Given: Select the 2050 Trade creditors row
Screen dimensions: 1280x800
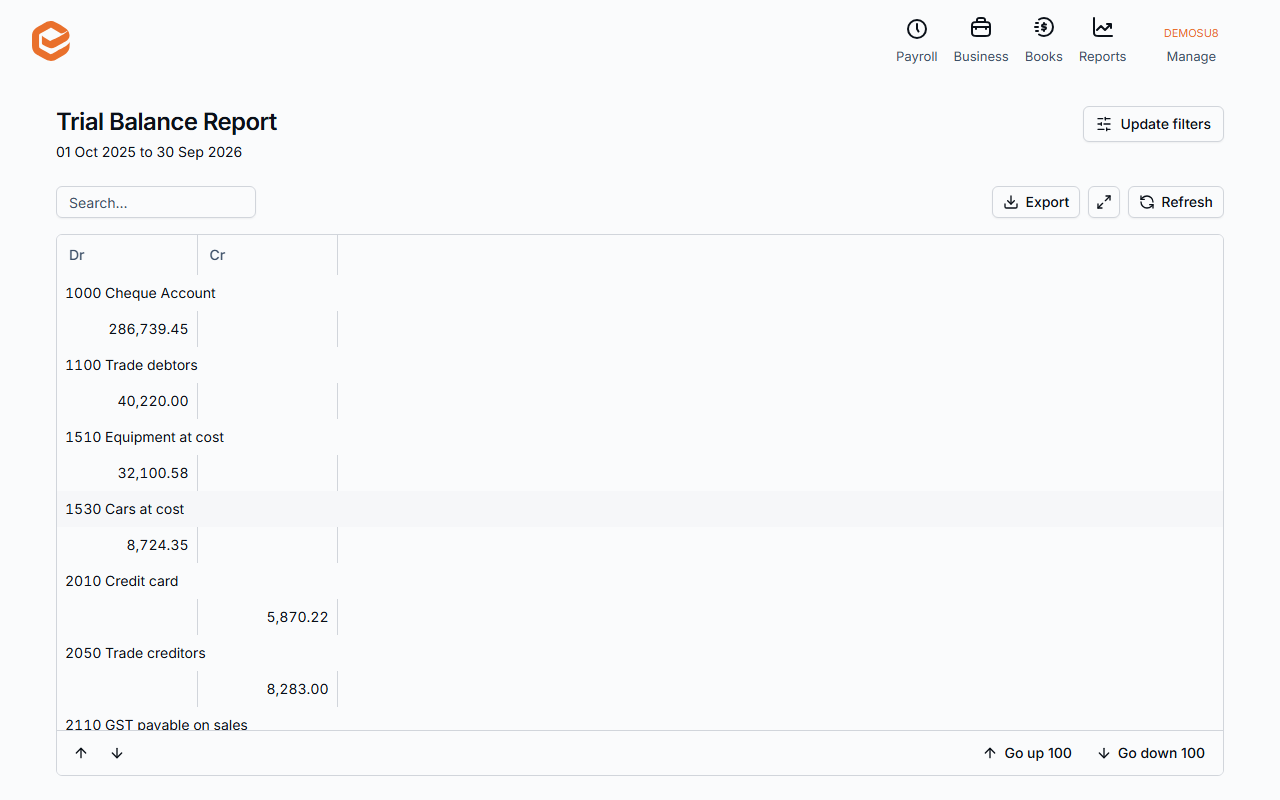Looking at the screenshot, I should [640, 653].
